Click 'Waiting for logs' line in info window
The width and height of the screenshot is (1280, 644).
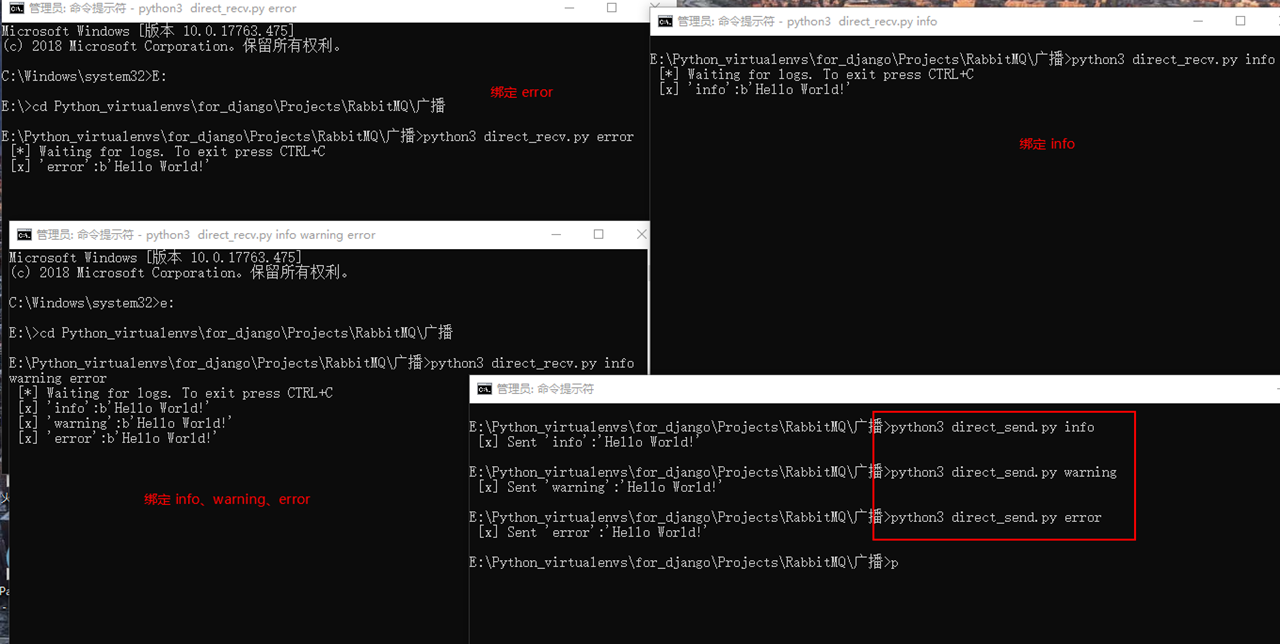pos(816,74)
